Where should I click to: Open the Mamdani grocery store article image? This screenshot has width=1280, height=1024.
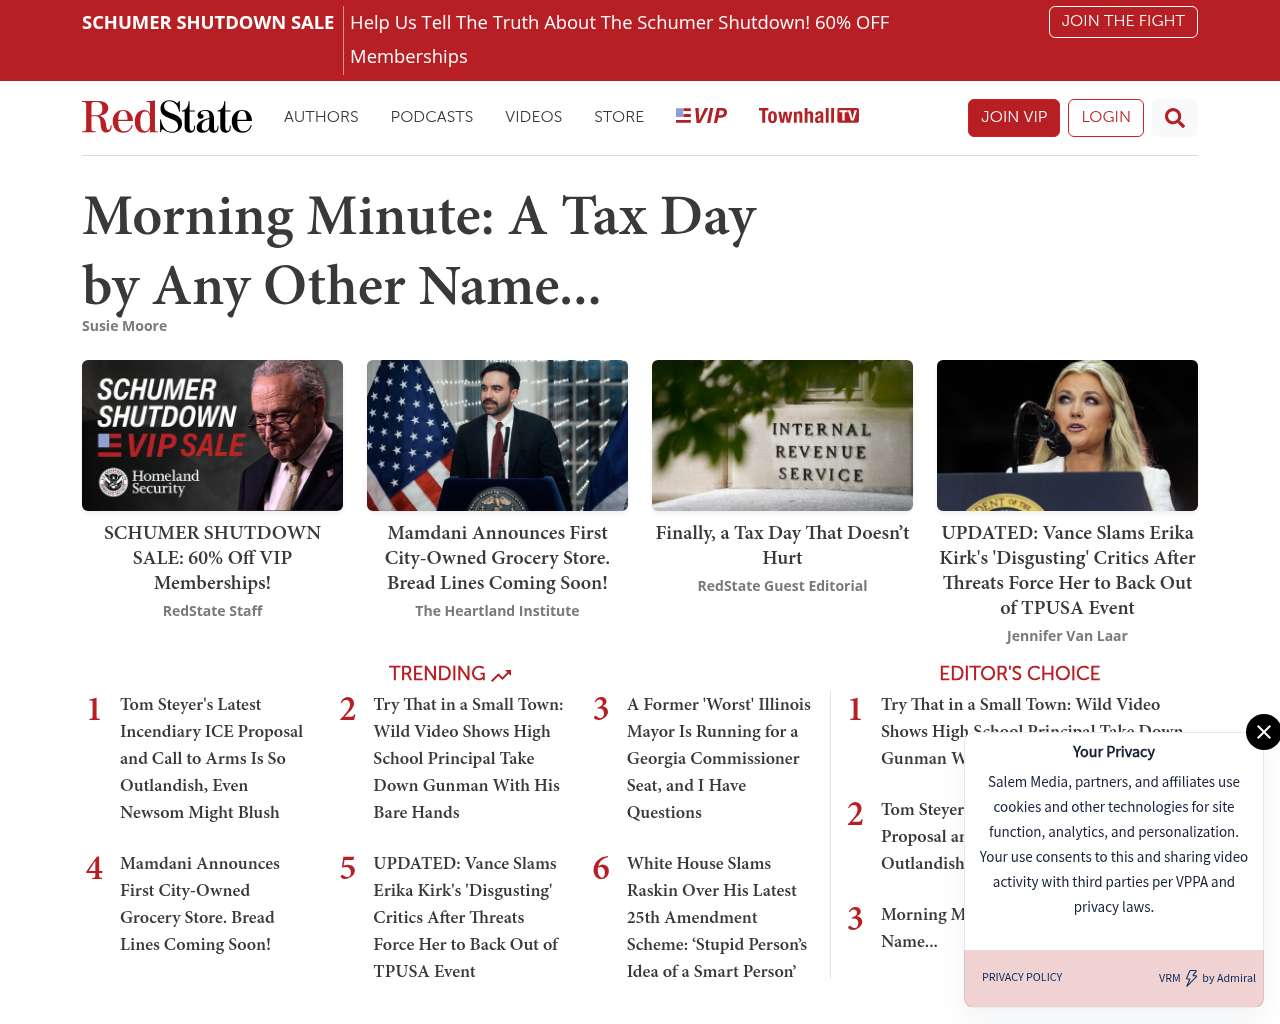coord(497,435)
